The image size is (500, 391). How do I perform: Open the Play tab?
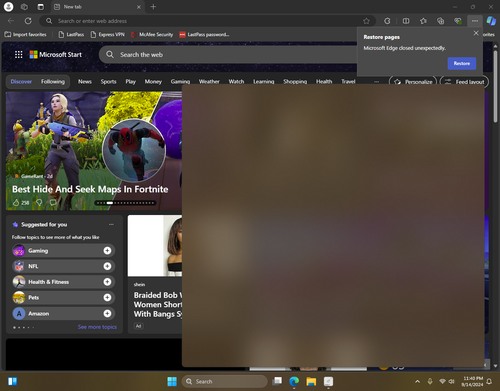click(130, 82)
